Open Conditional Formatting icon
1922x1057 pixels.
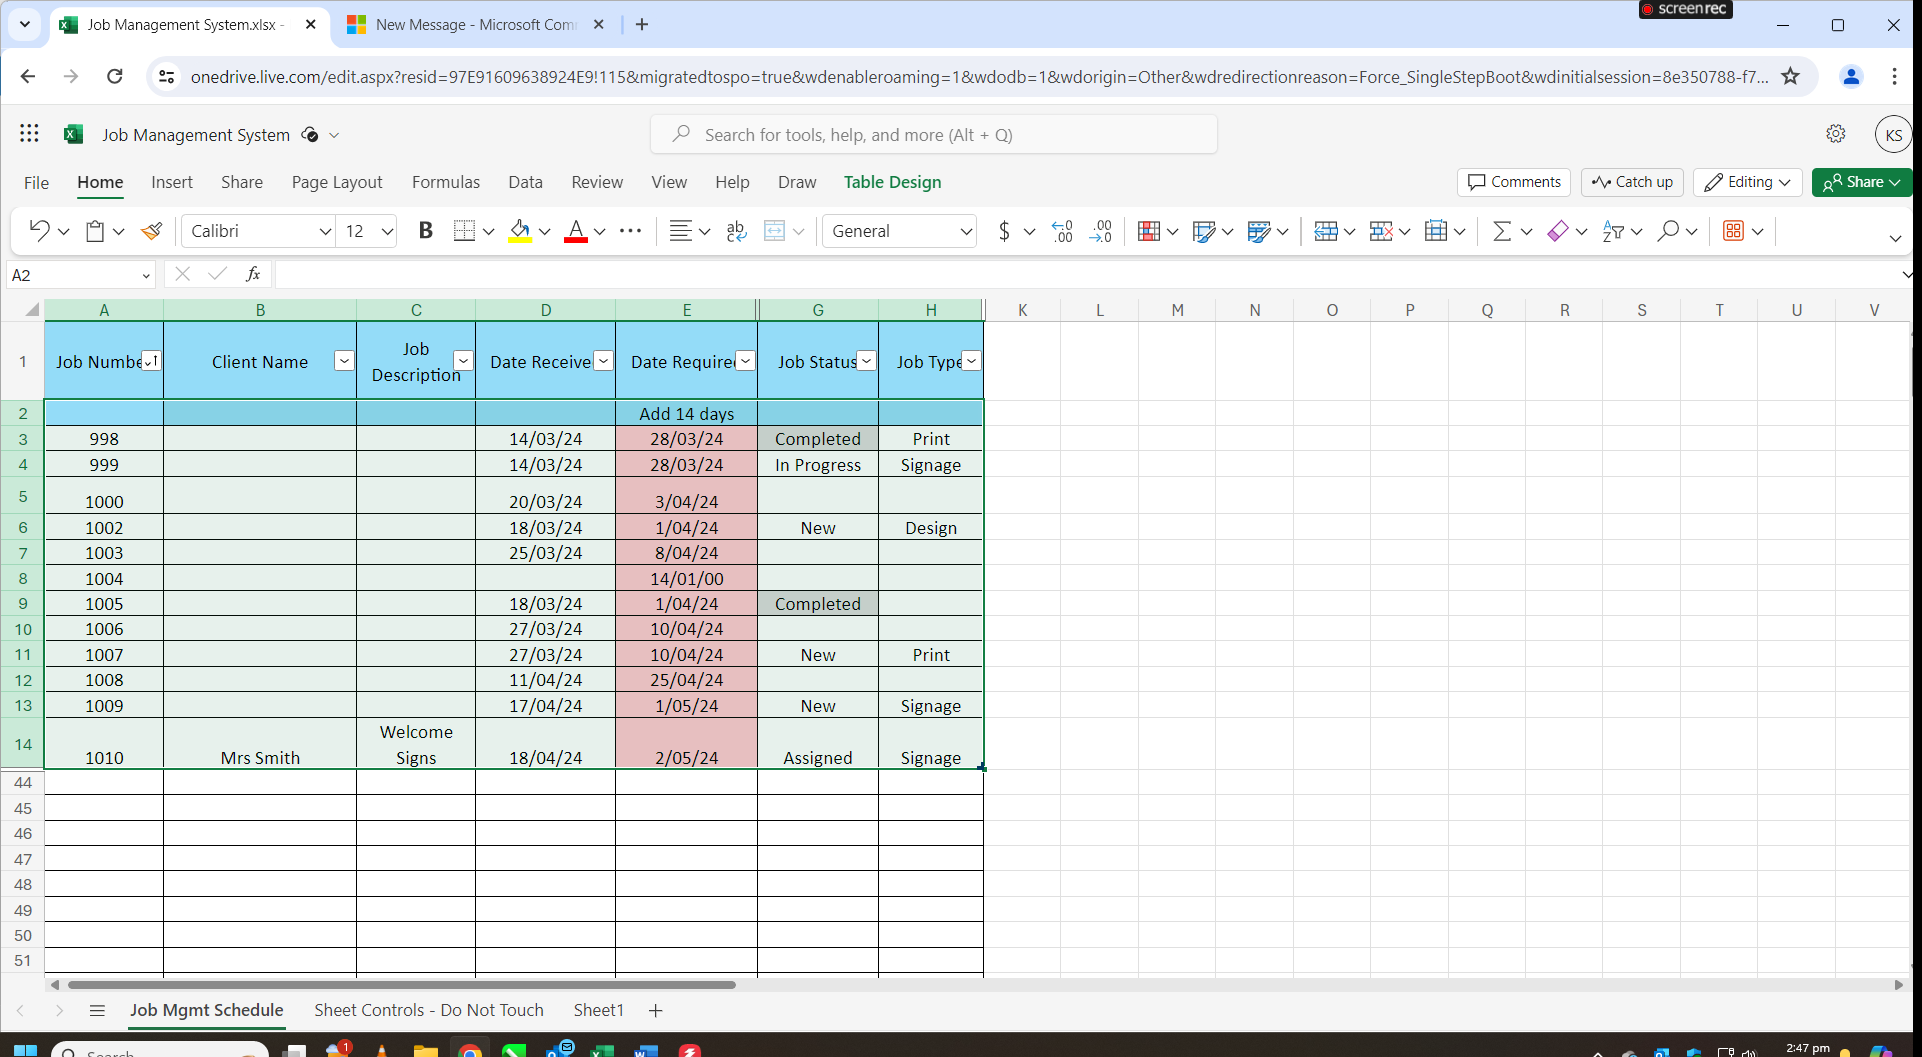tap(1149, 231)
